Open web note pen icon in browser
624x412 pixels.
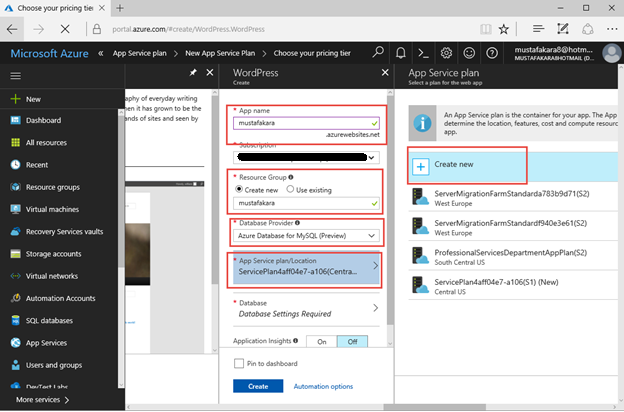tap(563, 29)
